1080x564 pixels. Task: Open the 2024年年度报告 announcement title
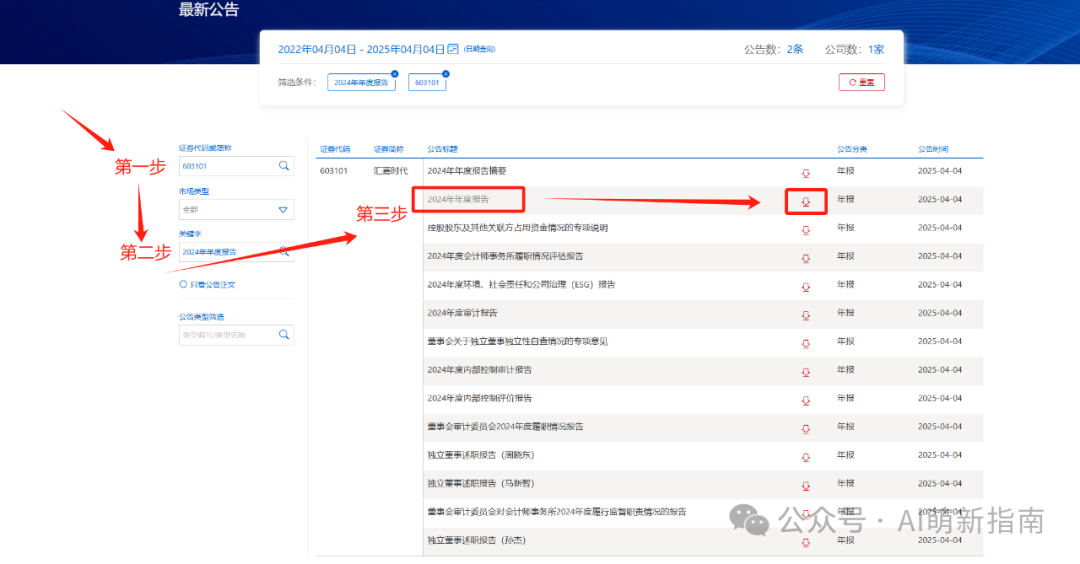[x=458, y=199]
